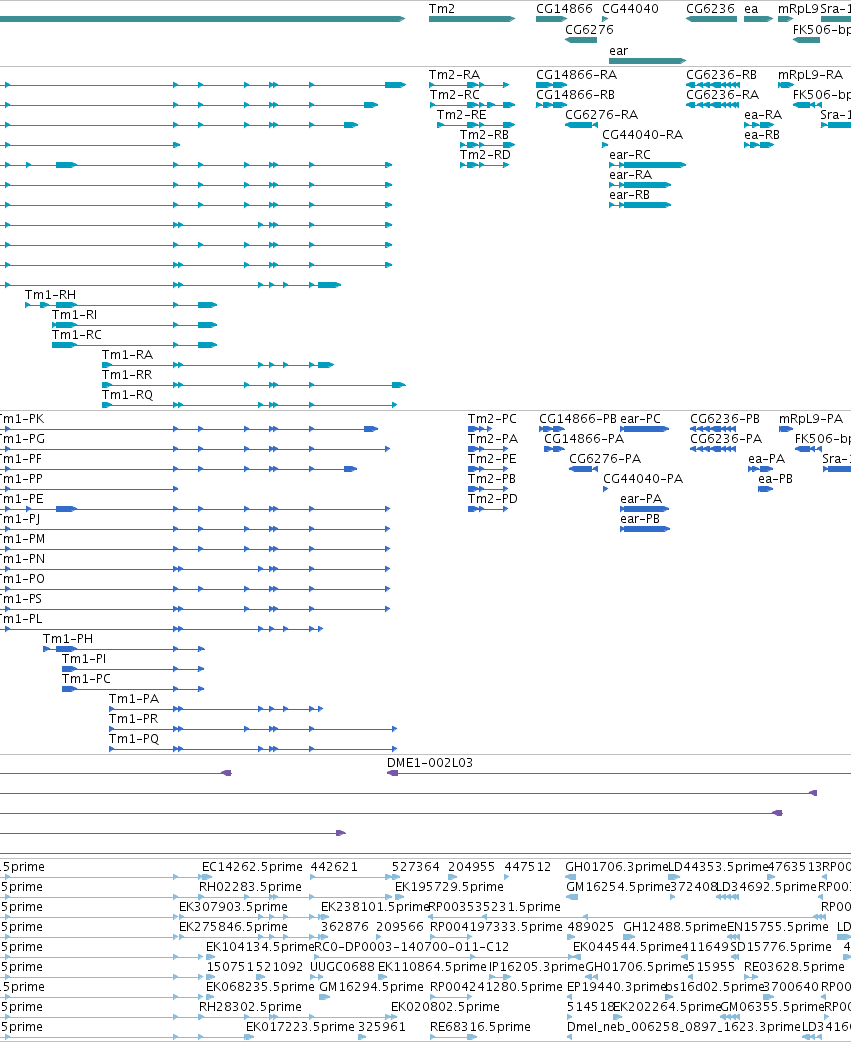Click the CG14866-PB protein label

click(578, 419)
